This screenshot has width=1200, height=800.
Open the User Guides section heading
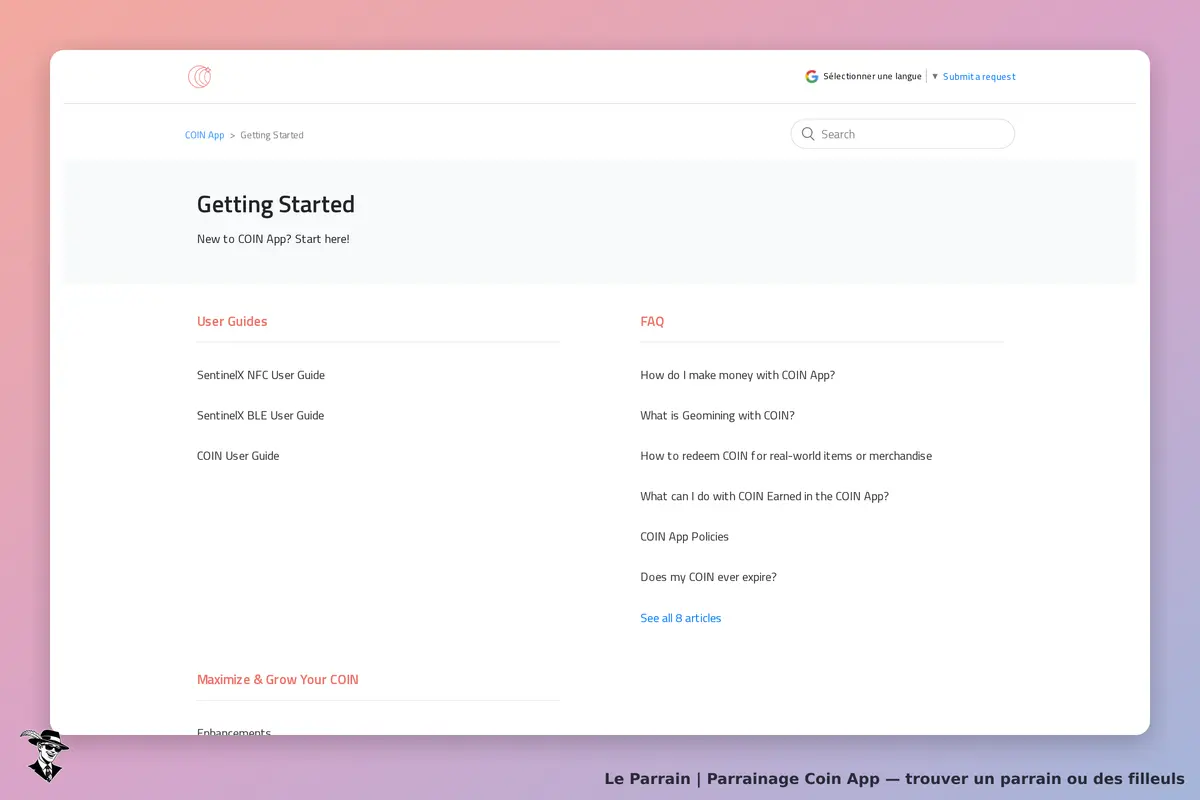click(x=232, y=321)
